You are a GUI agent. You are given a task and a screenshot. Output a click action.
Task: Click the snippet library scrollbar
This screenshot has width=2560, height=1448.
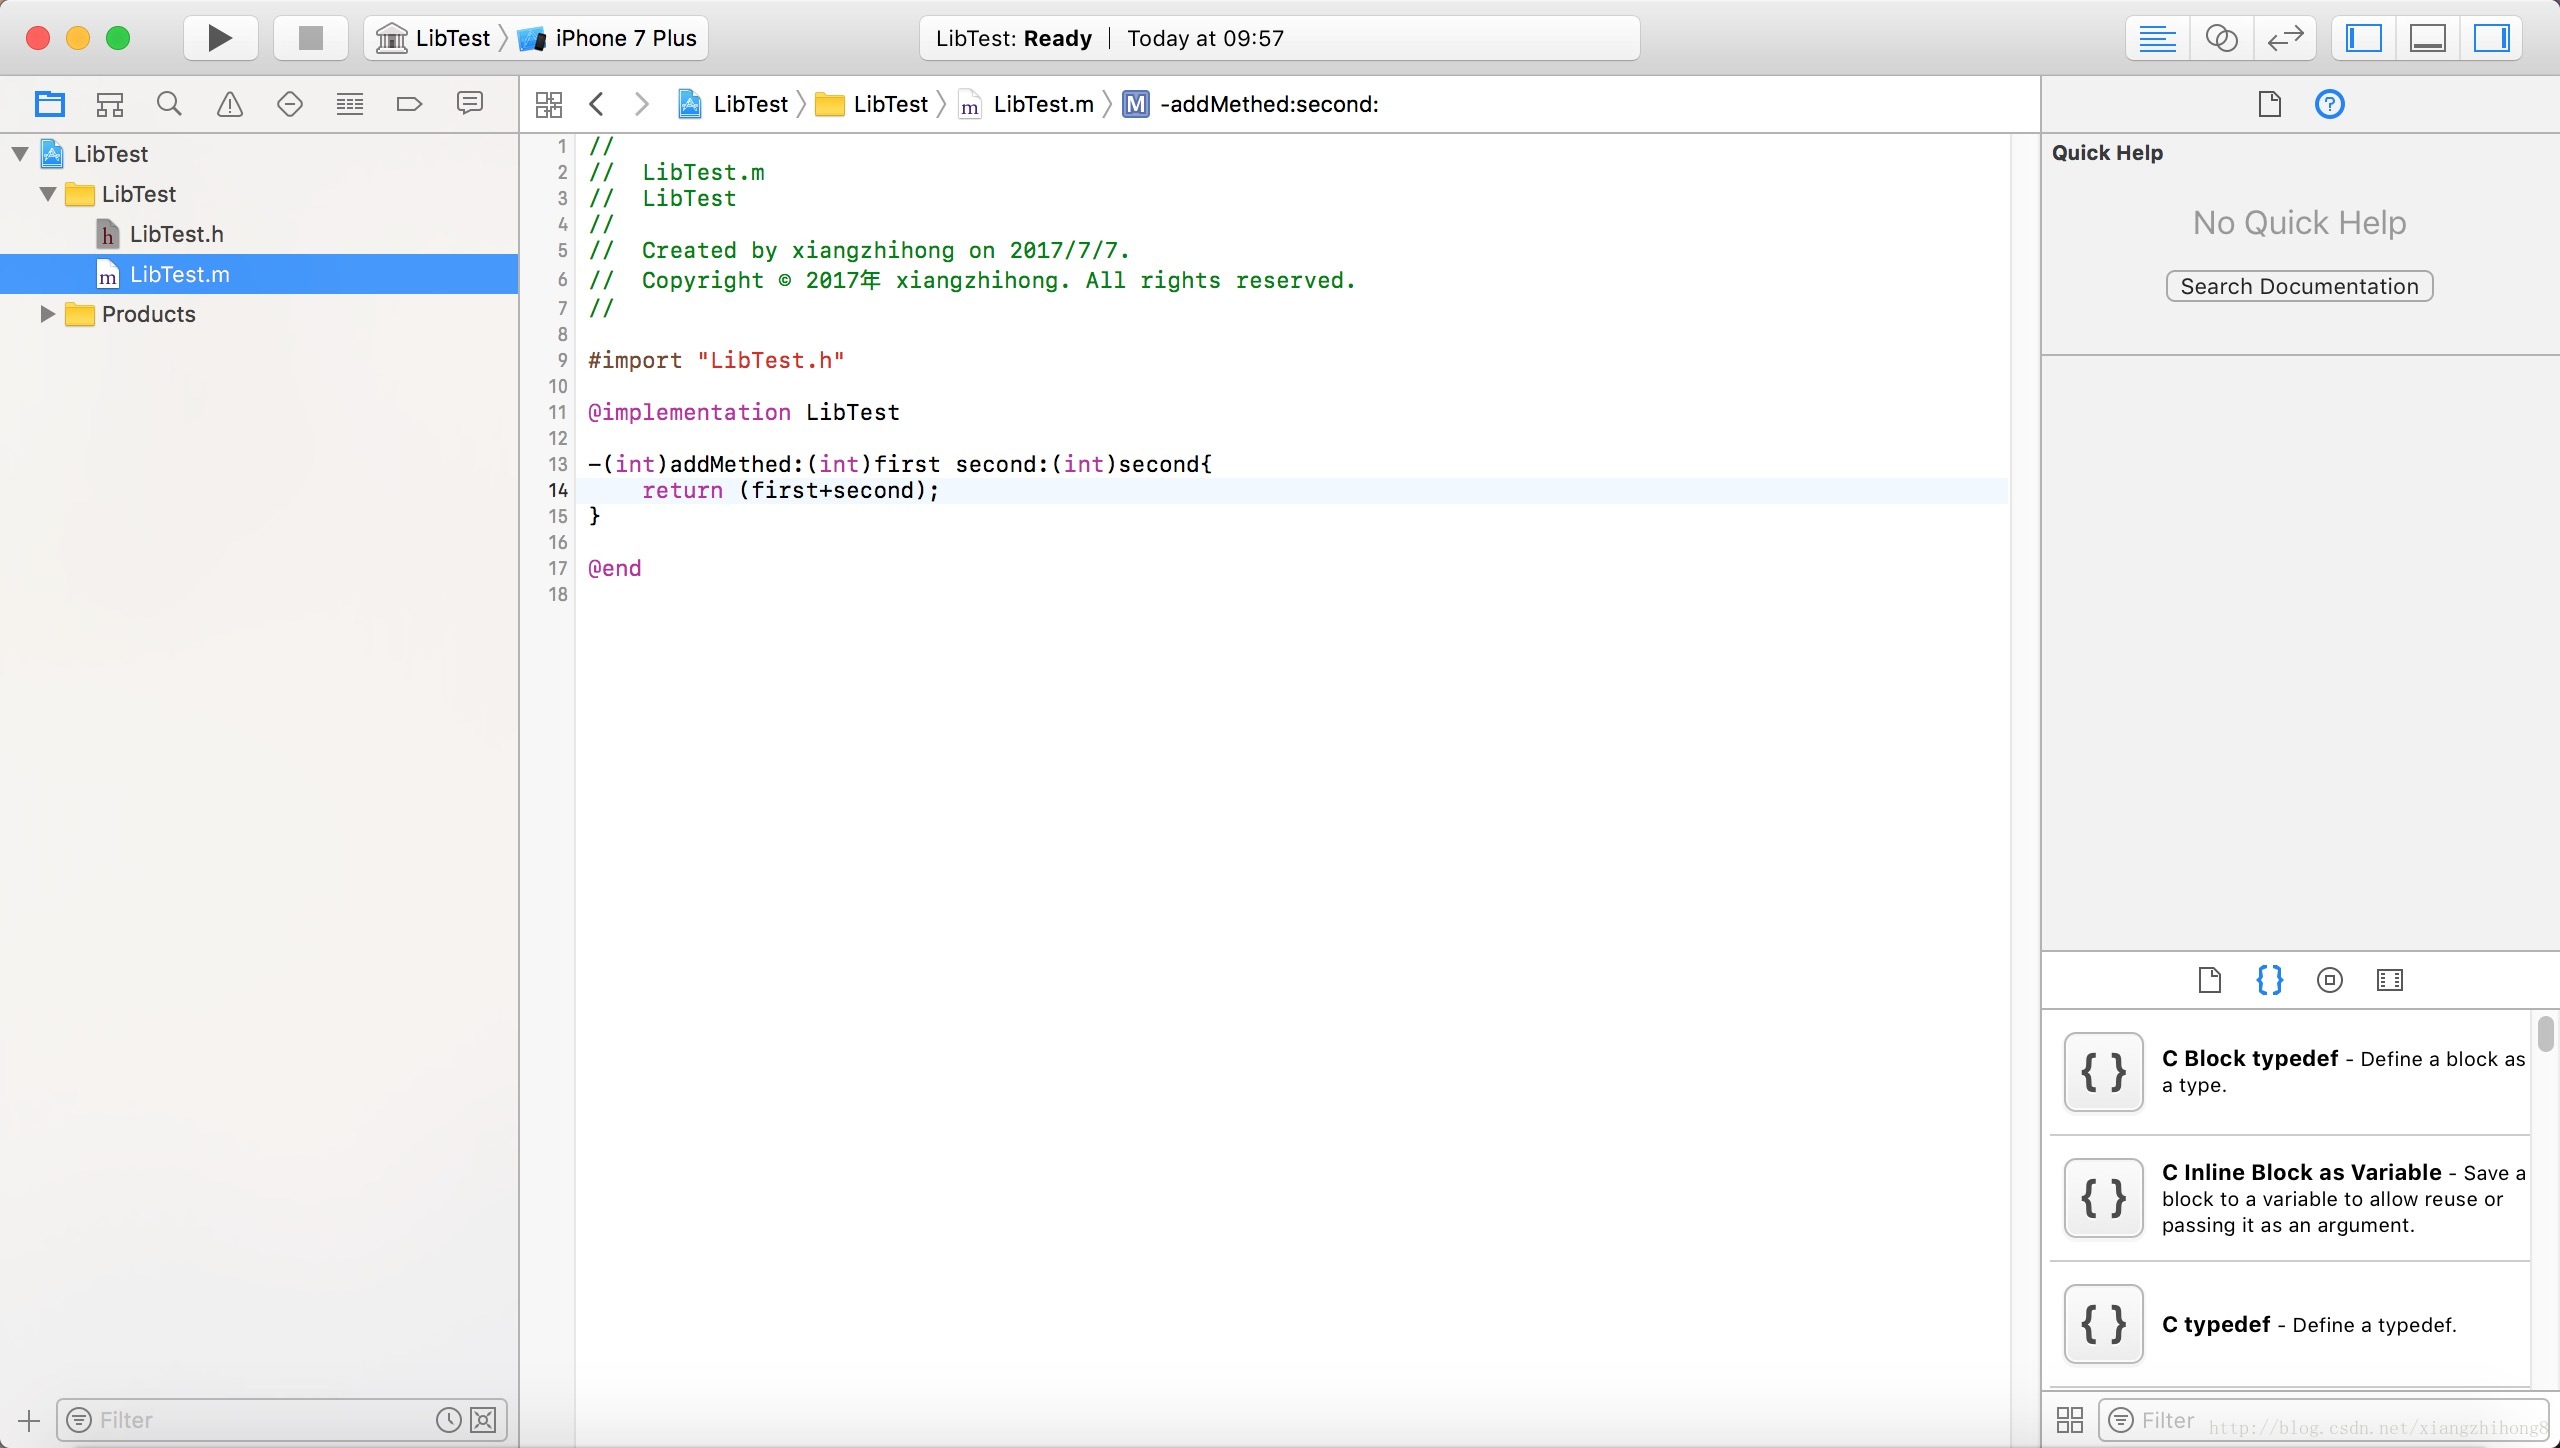point(2545,1033)
